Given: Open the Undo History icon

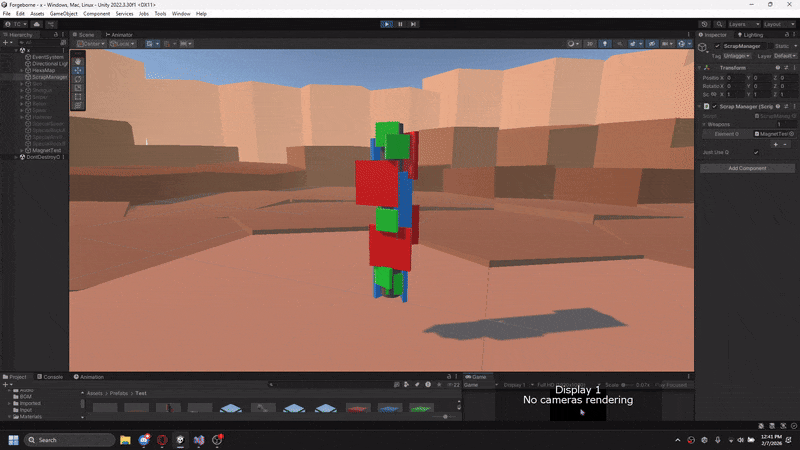Looking at the screenshot, I should coord(705,24).
